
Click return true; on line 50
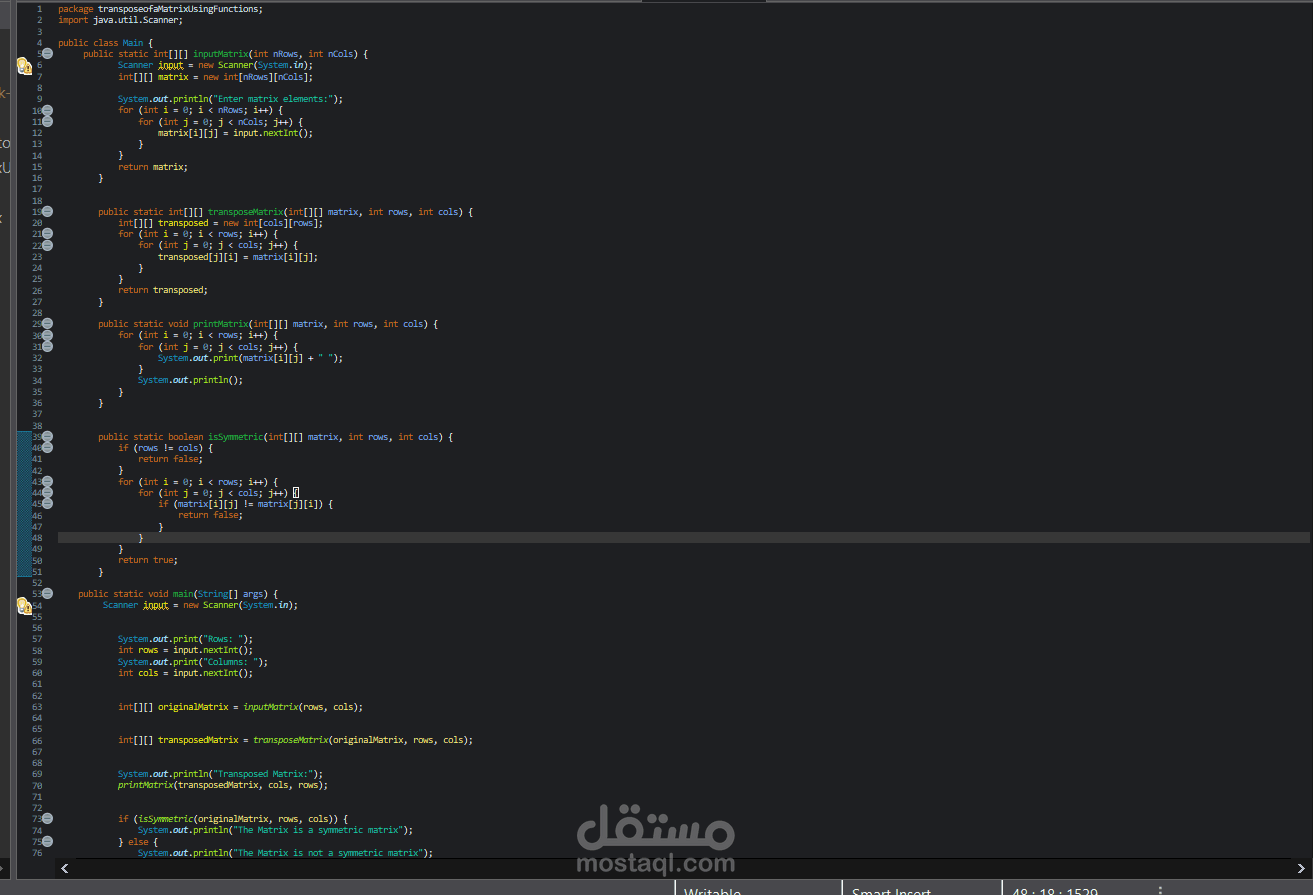coord(148,560)
